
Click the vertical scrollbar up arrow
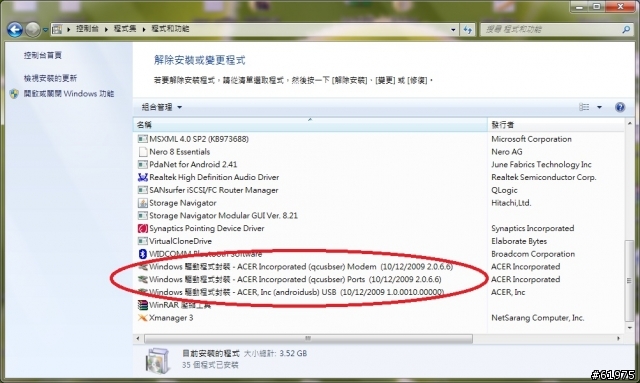[x=629, y=123]
